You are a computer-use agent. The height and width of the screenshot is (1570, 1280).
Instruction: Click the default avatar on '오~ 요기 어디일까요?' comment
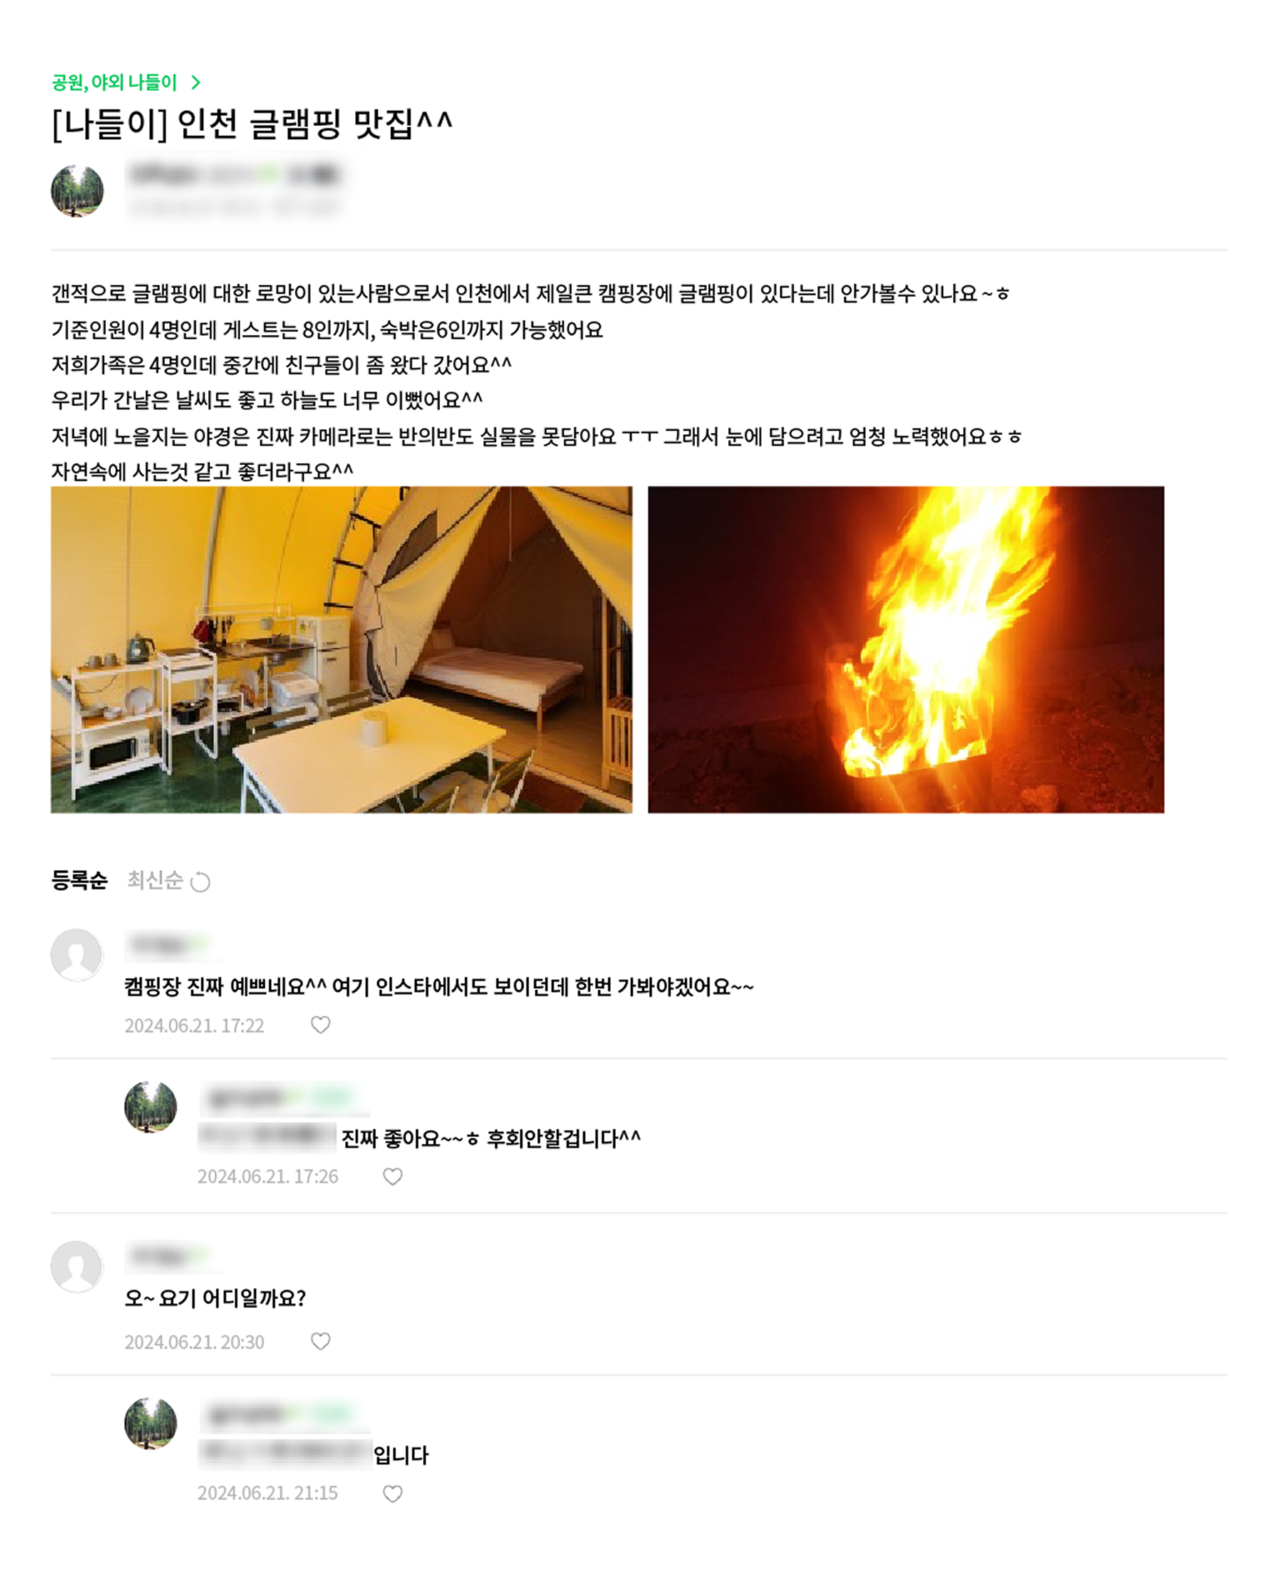click(77, 1267)
